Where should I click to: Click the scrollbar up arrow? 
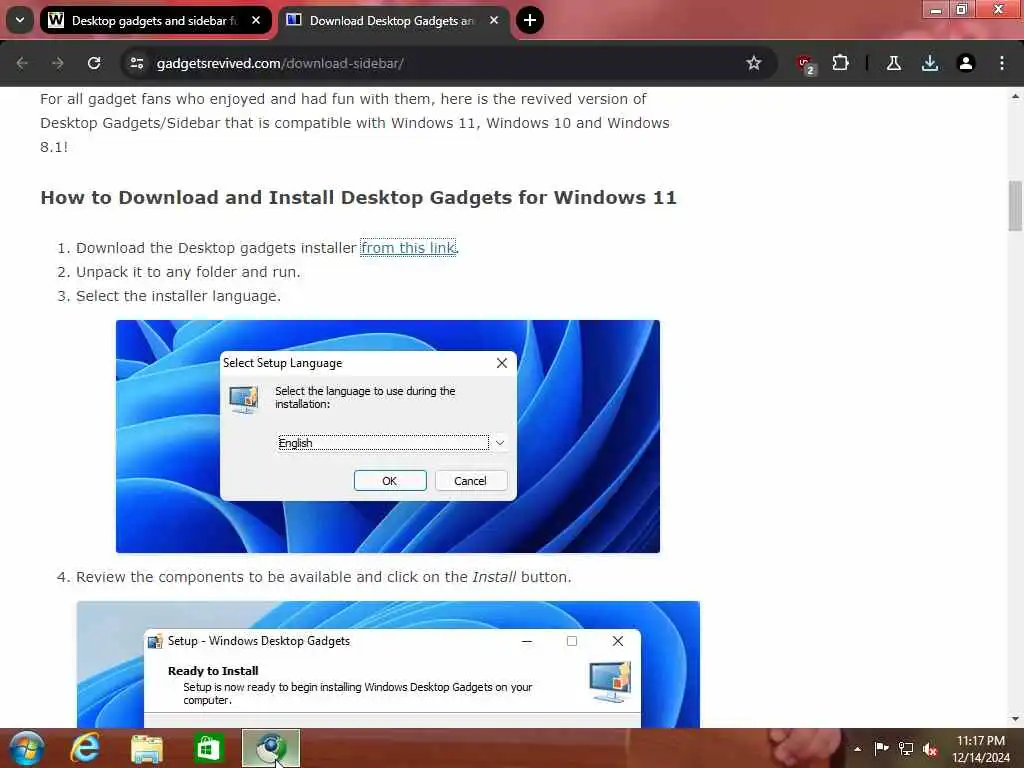[x=1015, y=96]
